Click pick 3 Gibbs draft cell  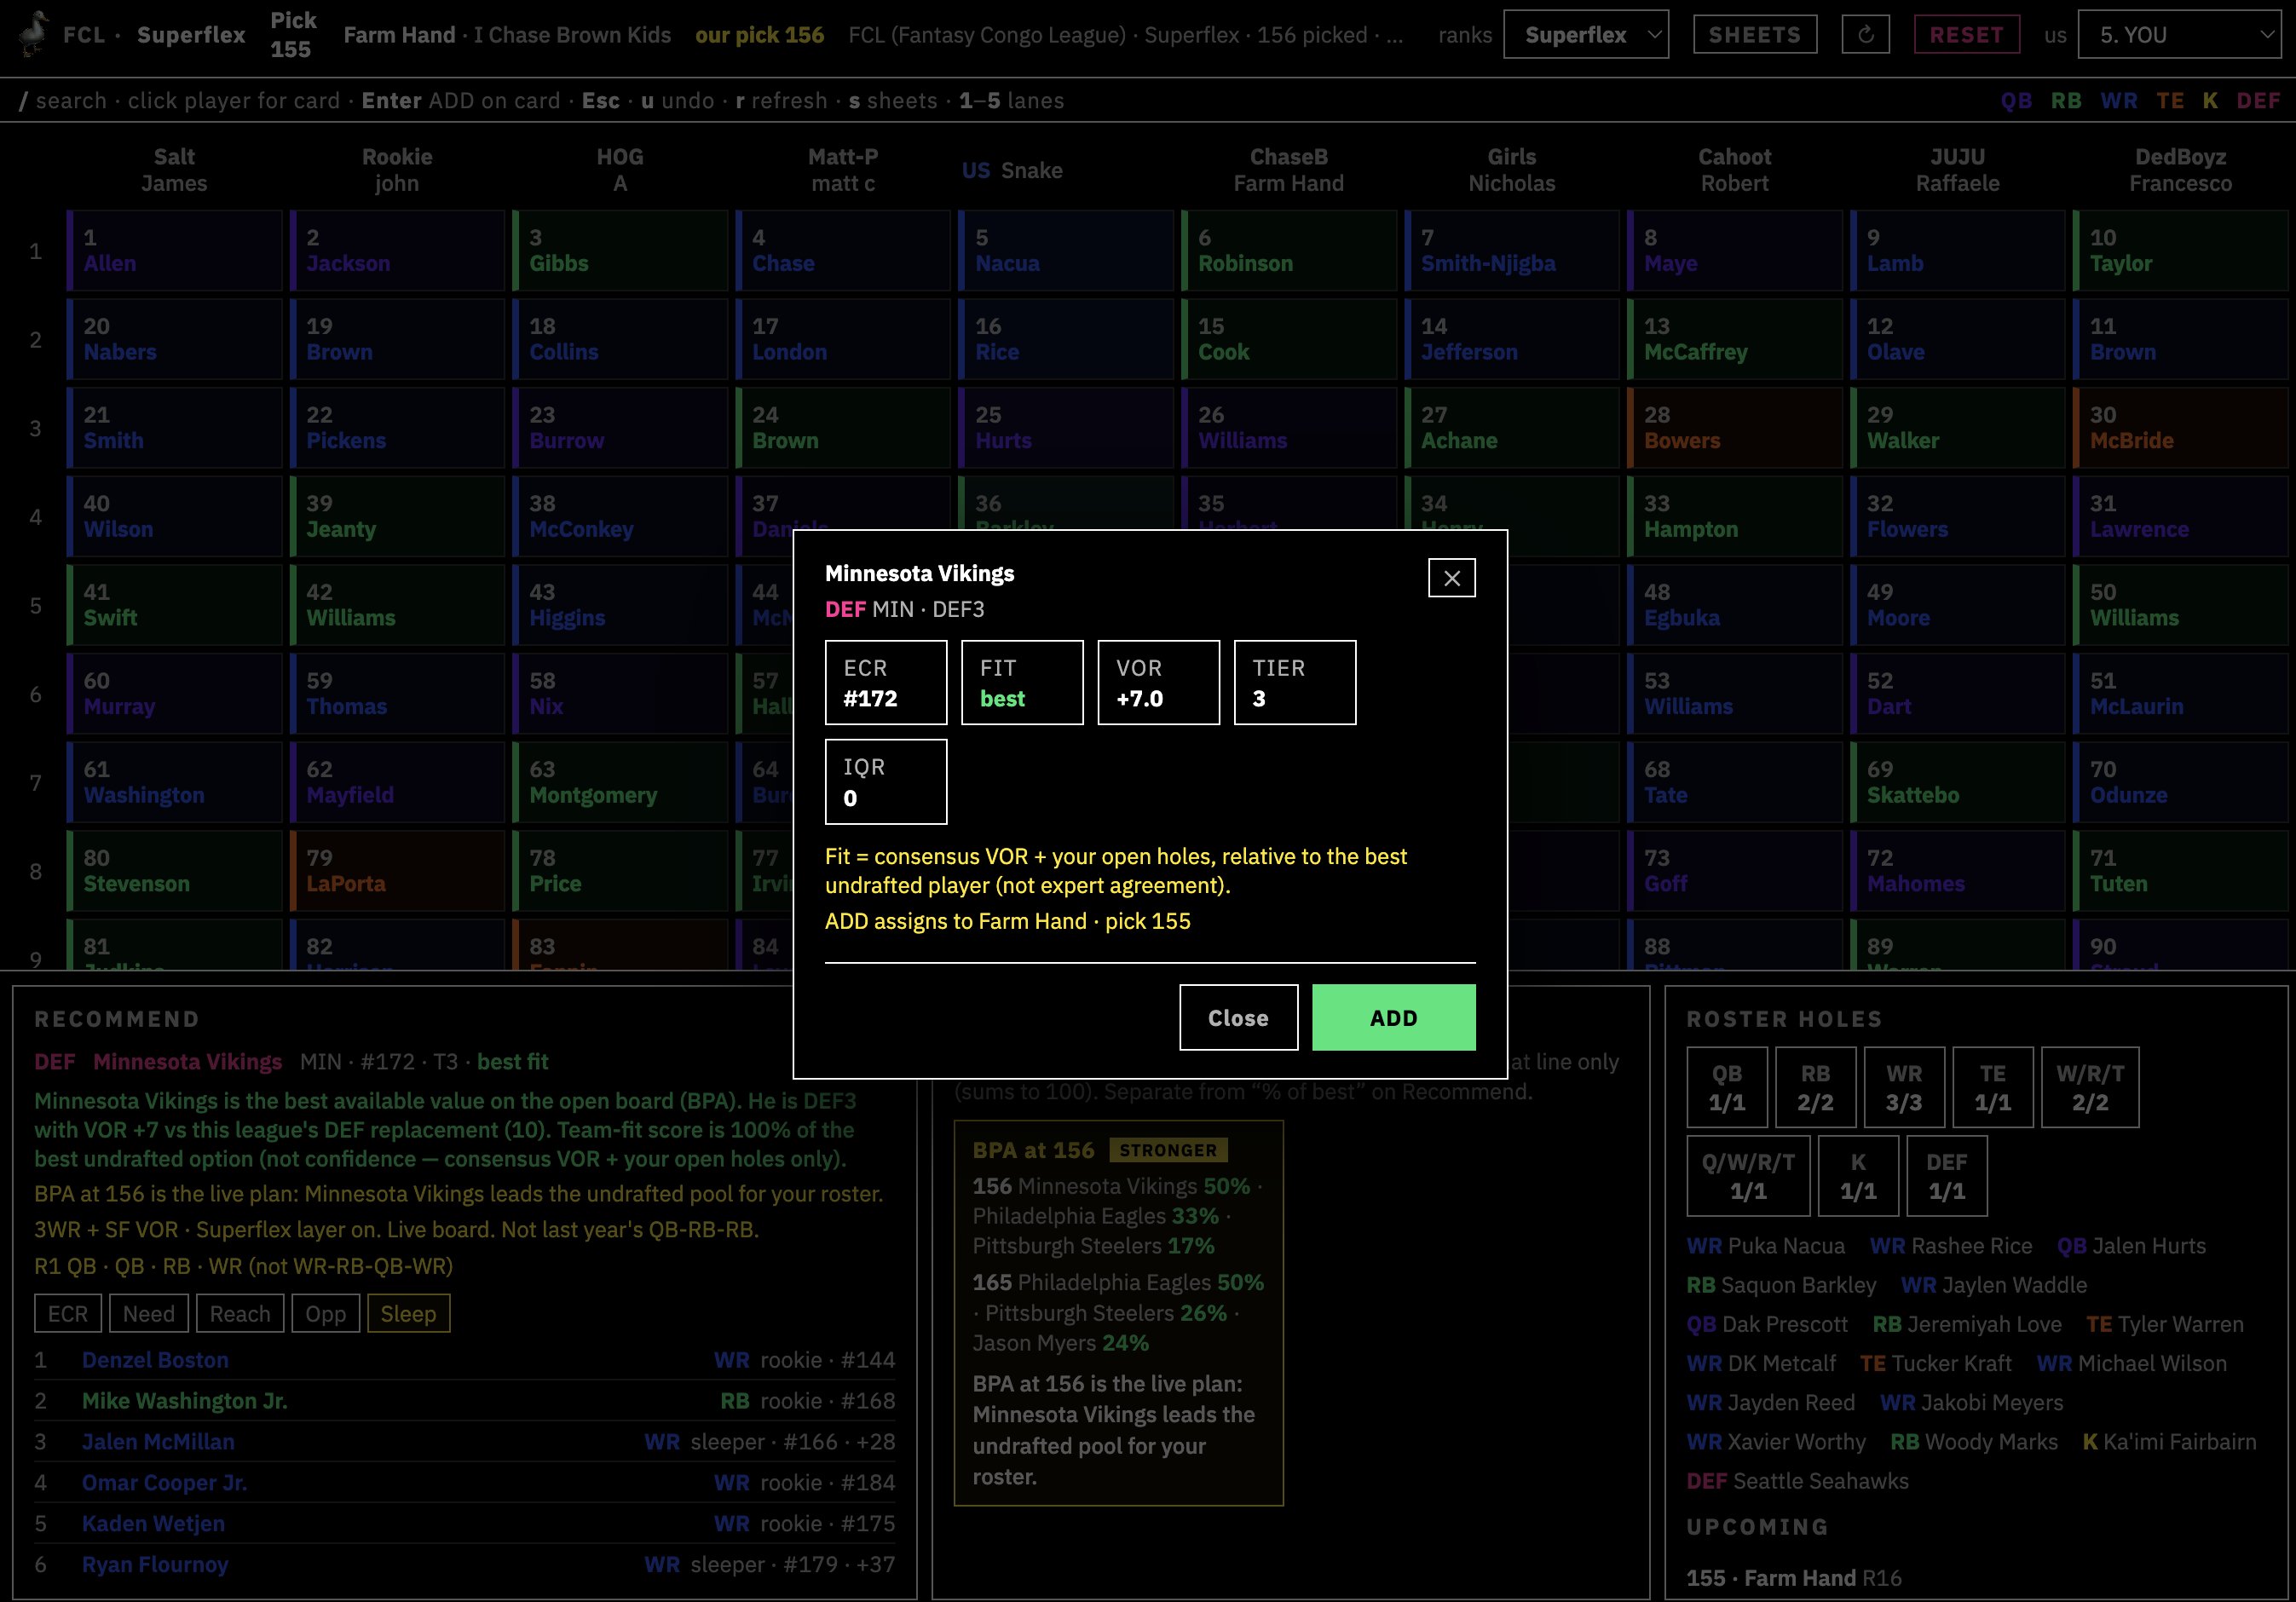click(x=621, y=251)
